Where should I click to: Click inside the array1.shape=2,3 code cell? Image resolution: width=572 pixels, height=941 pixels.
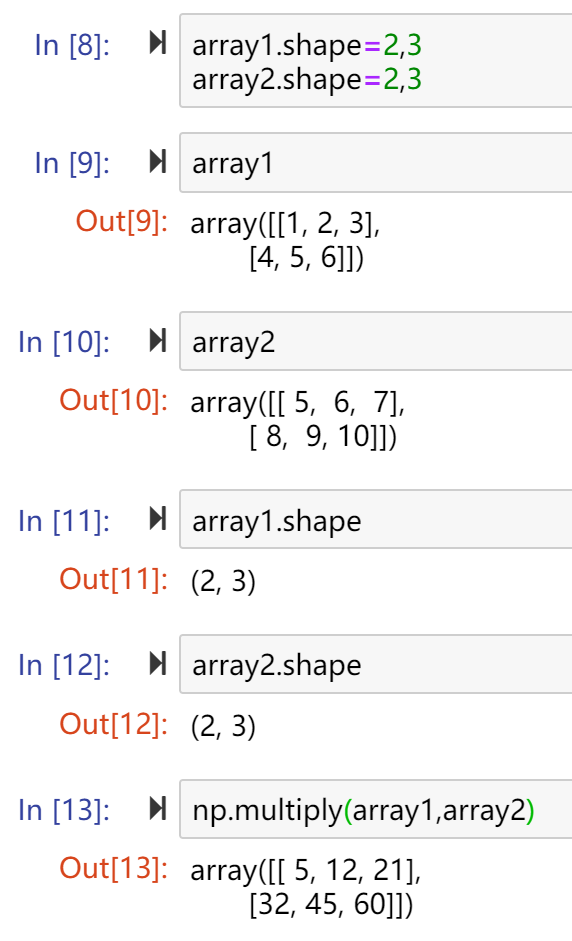tap(376, 61)
